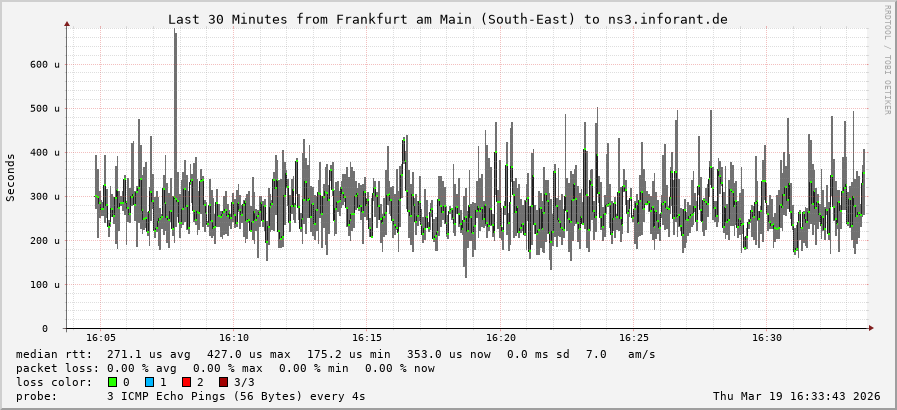Viewport: 897px width, 410px height.
Task: Click the dark red 3/3 loss swatch
Action: [x=223, y=382]
